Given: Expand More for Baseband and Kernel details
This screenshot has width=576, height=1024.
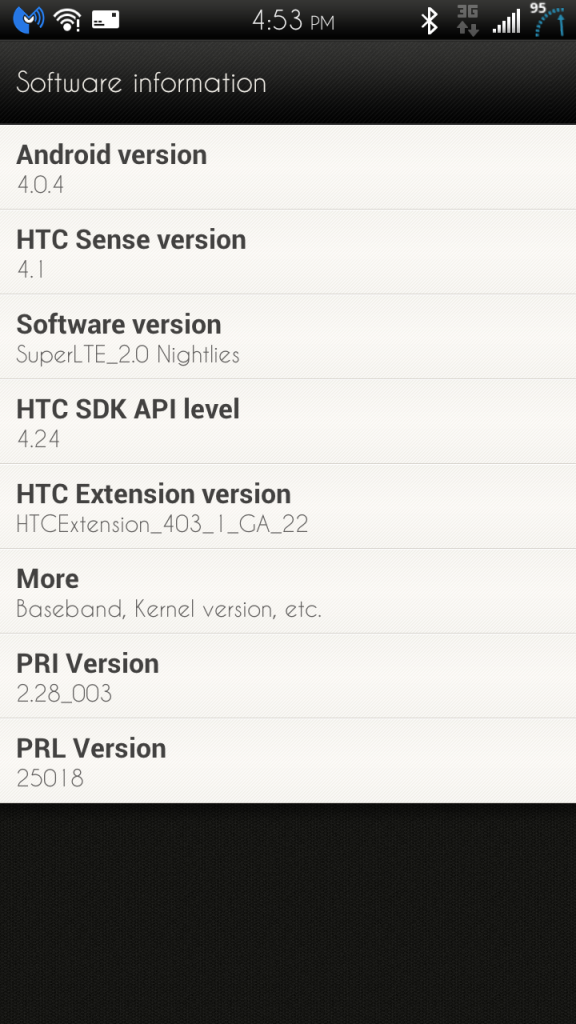Looking at the screenshot, I should click(288, 592).
